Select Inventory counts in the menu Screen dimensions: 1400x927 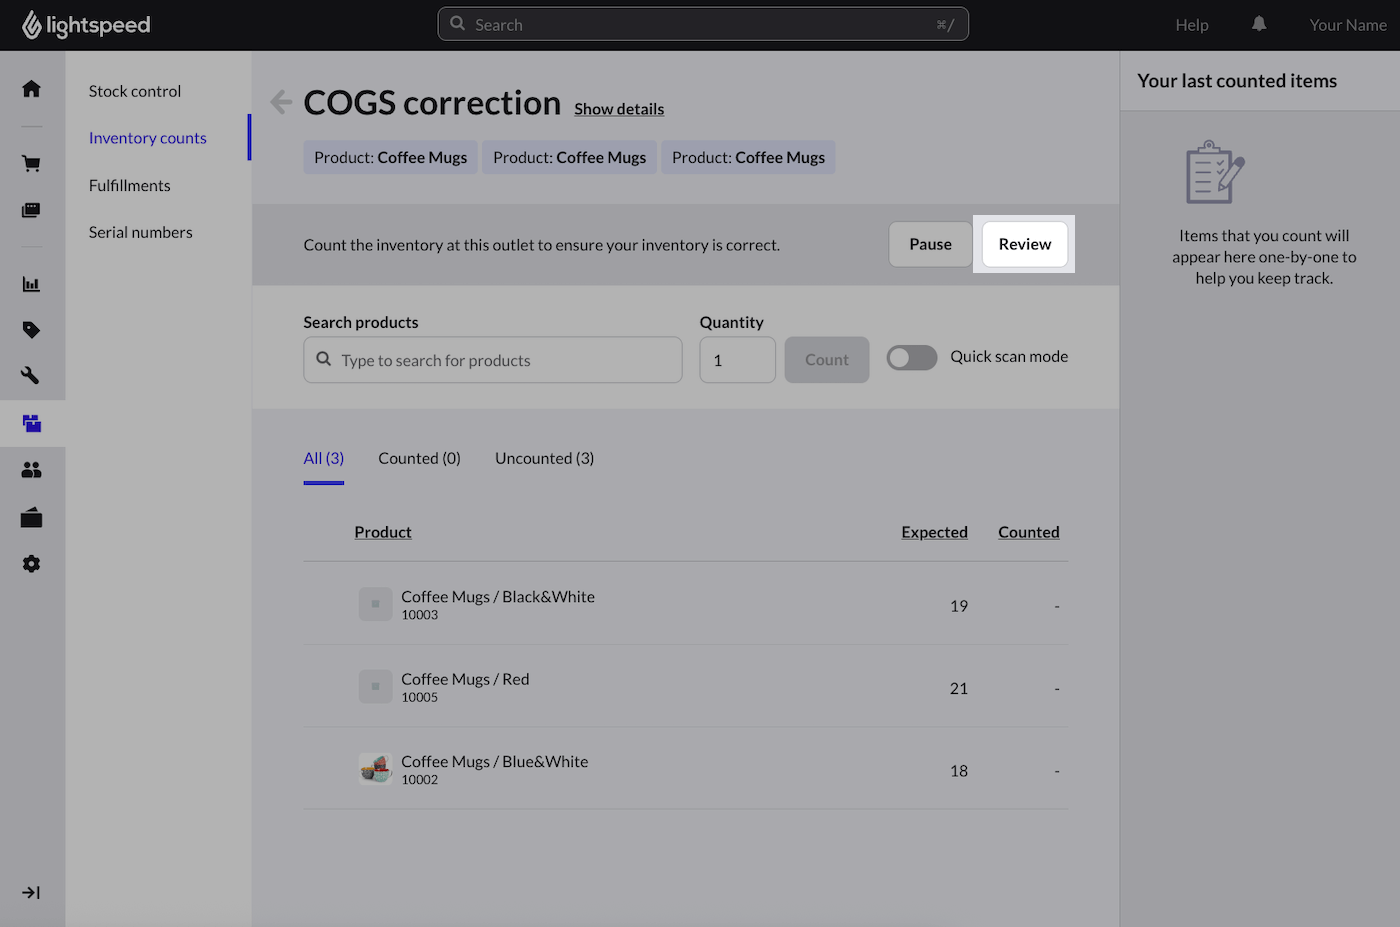pos(148,138)
